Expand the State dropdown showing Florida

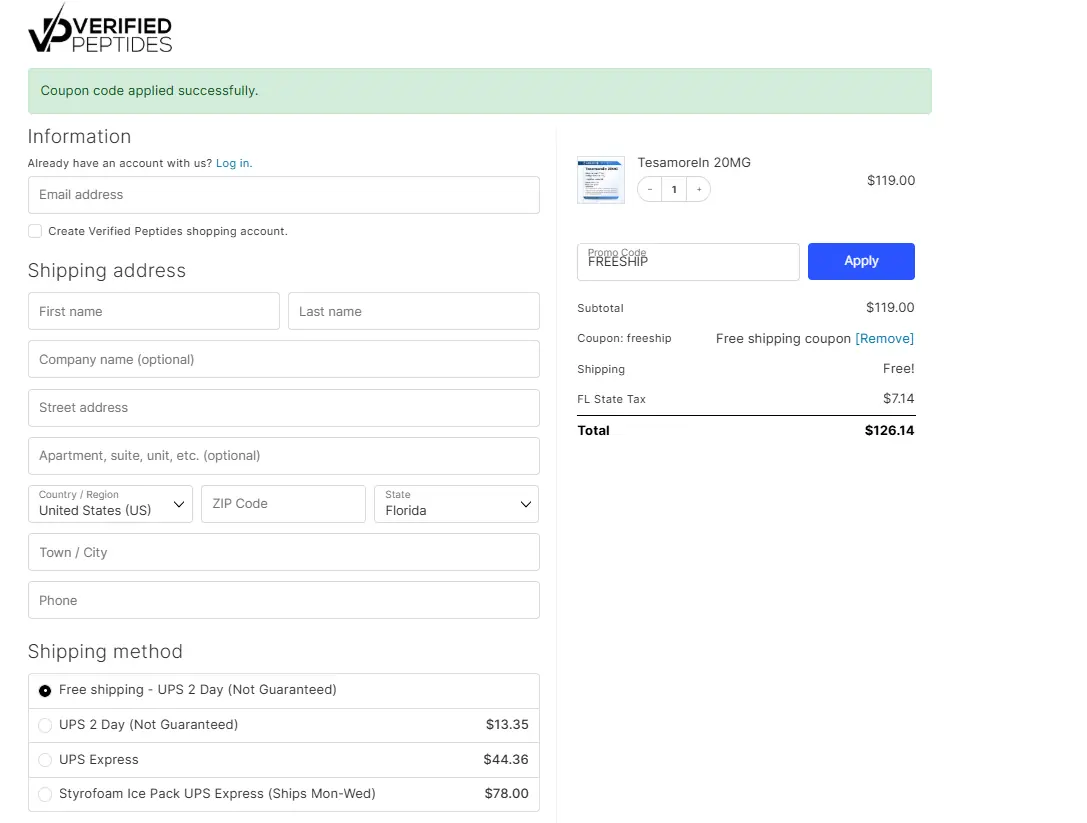tap(456, 504)
